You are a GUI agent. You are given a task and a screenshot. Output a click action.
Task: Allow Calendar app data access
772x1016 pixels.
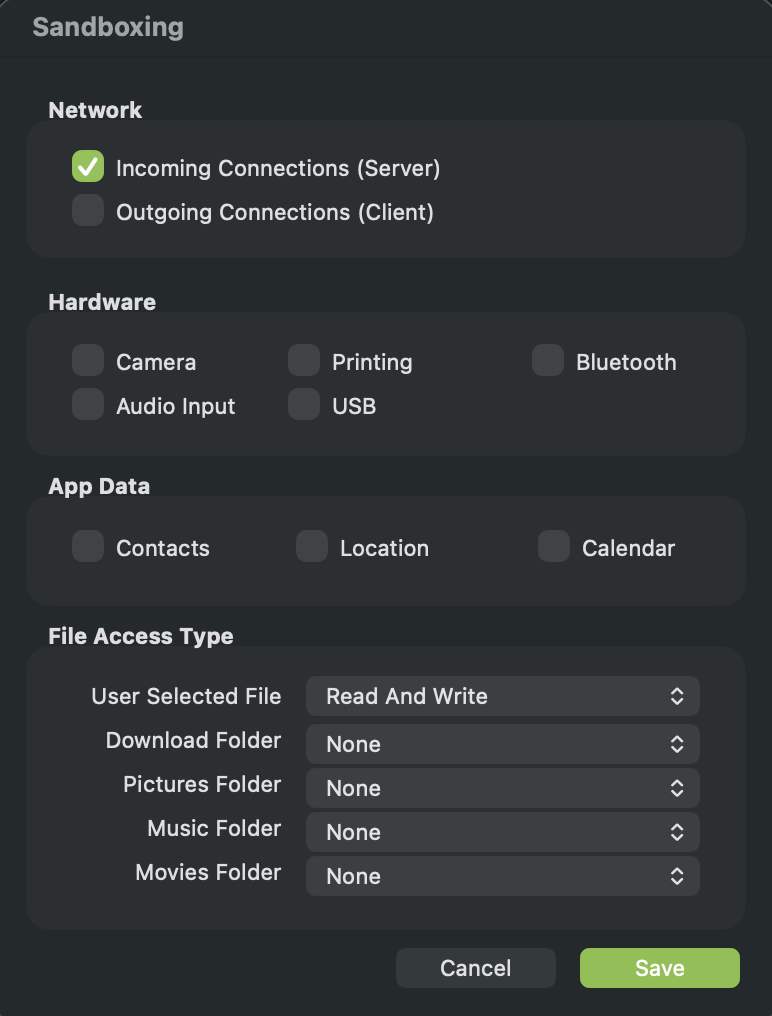point(554,547)
